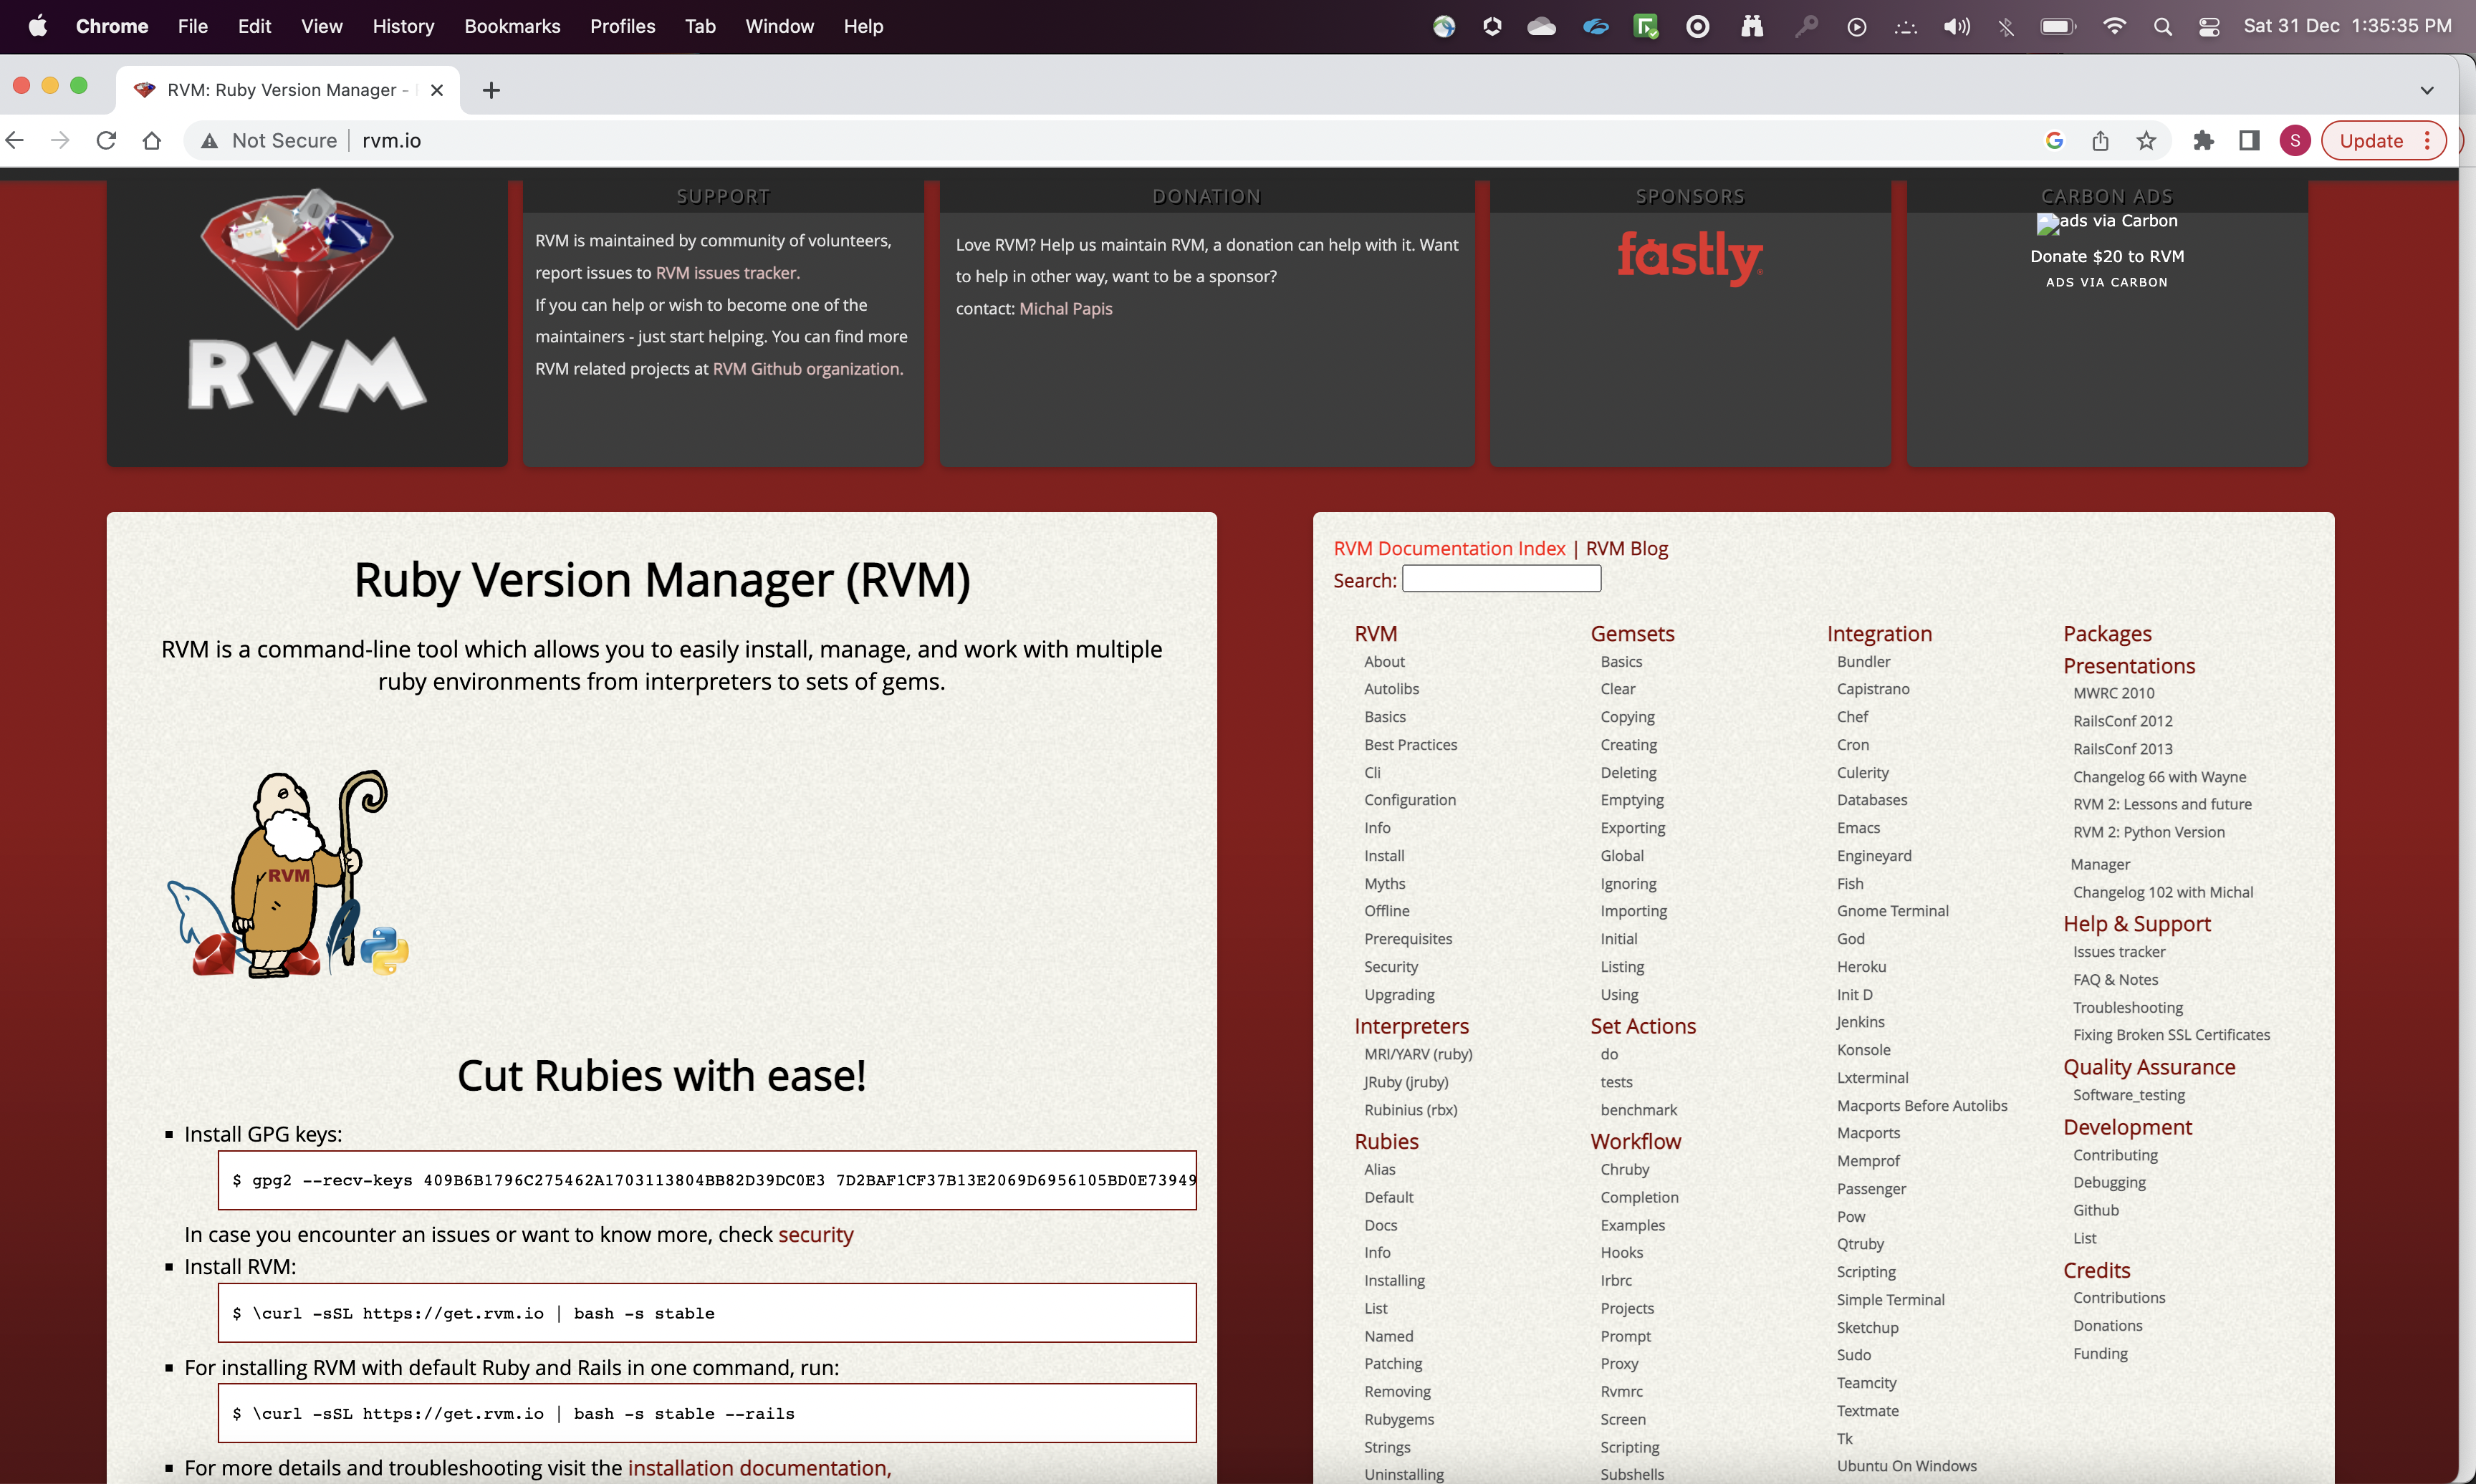Viewport: 2476px width, 1484px height.
Task: Open the Prerequisites doc link
Action: 1408,939
